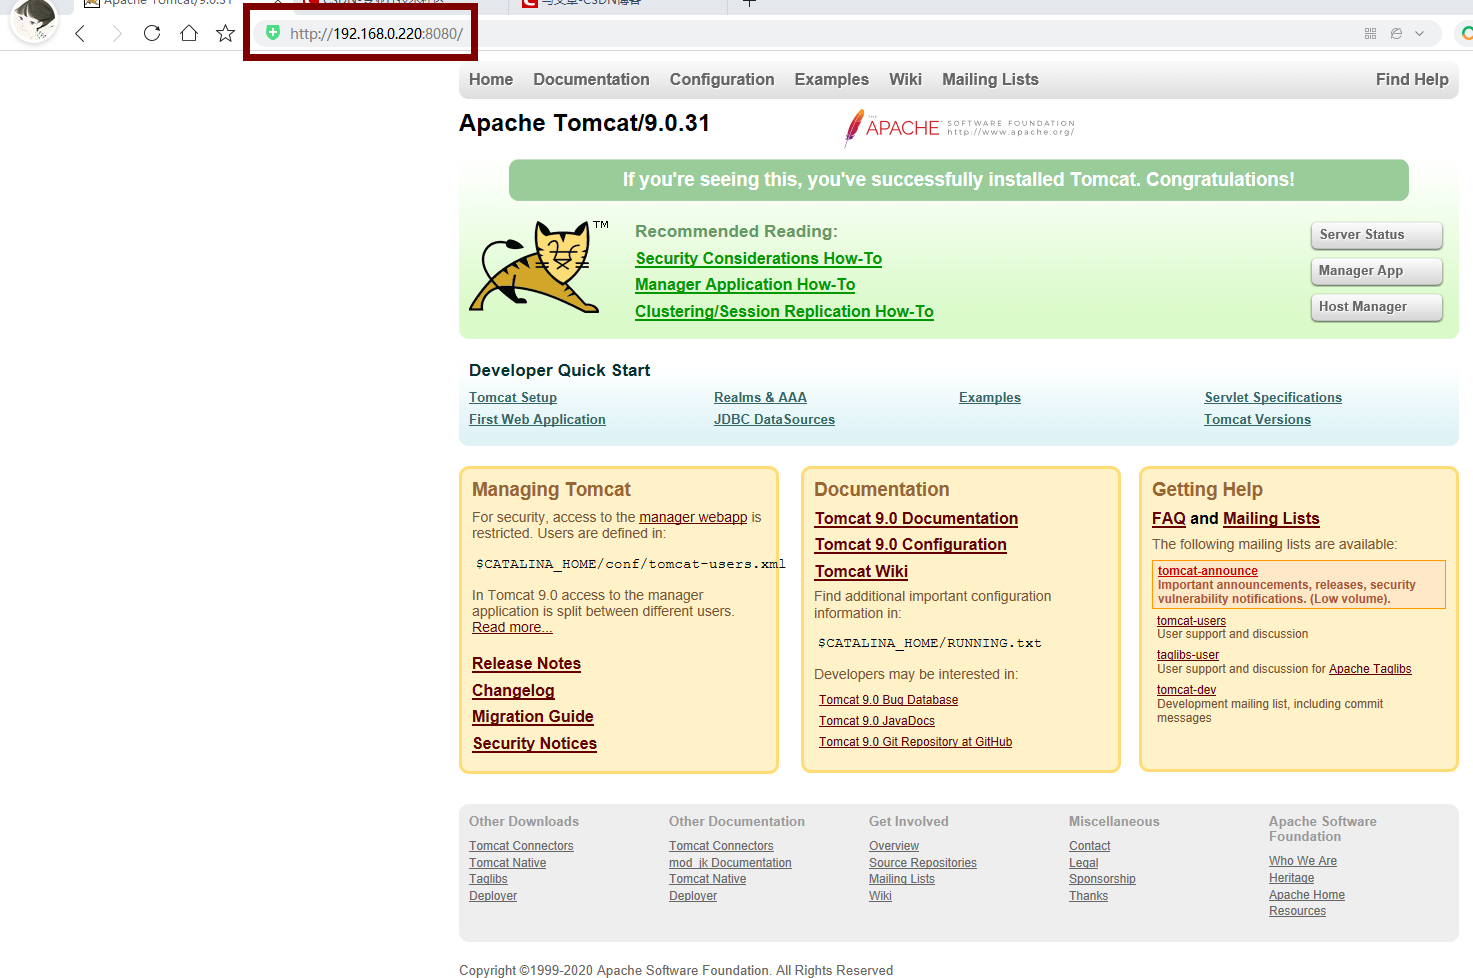
Task: Open Mailing Lists in the navigation bar
Action: 990,79
